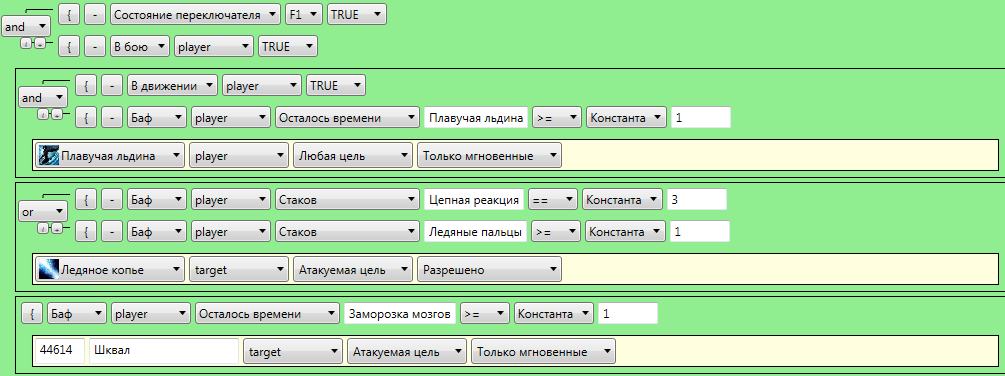Open Только мгновенные dropdown in Шквал row
Image resolution: width=1005 pixels, height=376 pixels.
[x=544, y=352]
